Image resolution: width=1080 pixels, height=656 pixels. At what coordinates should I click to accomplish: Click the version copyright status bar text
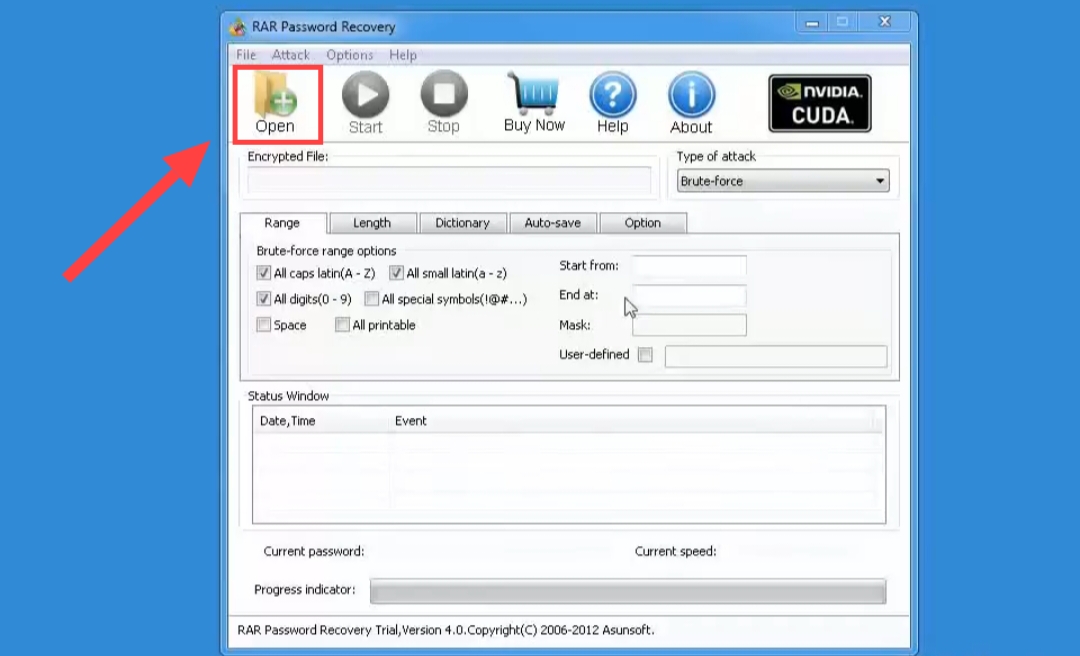446,630
